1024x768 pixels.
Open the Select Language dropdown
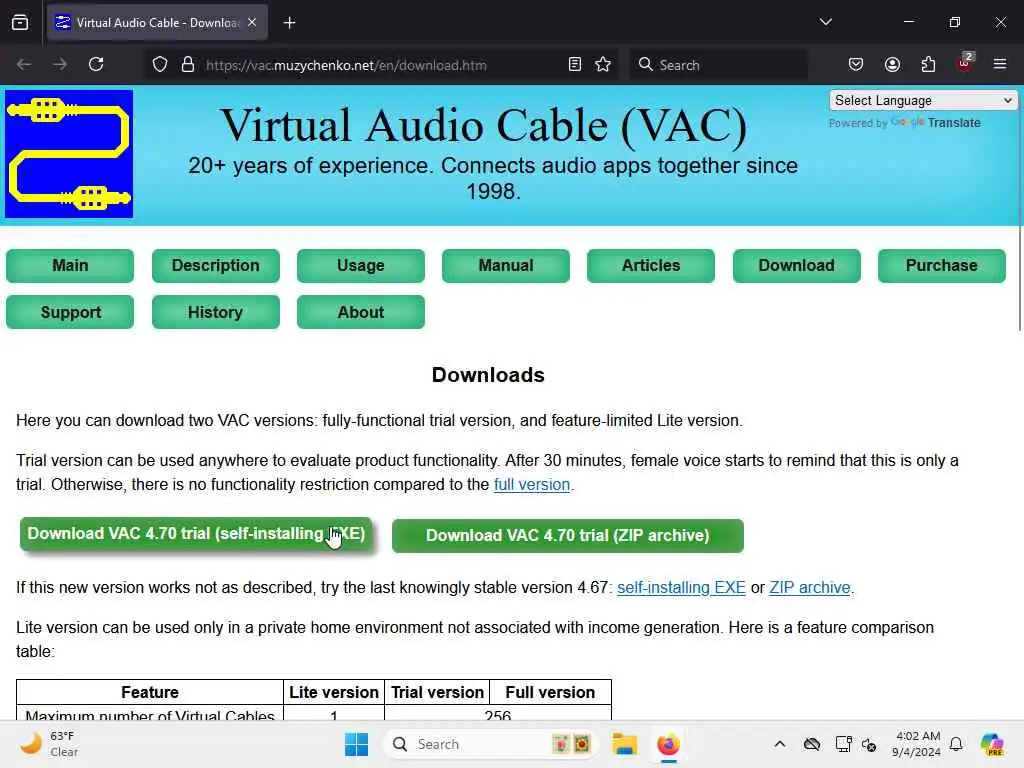(x=923, y=101)
